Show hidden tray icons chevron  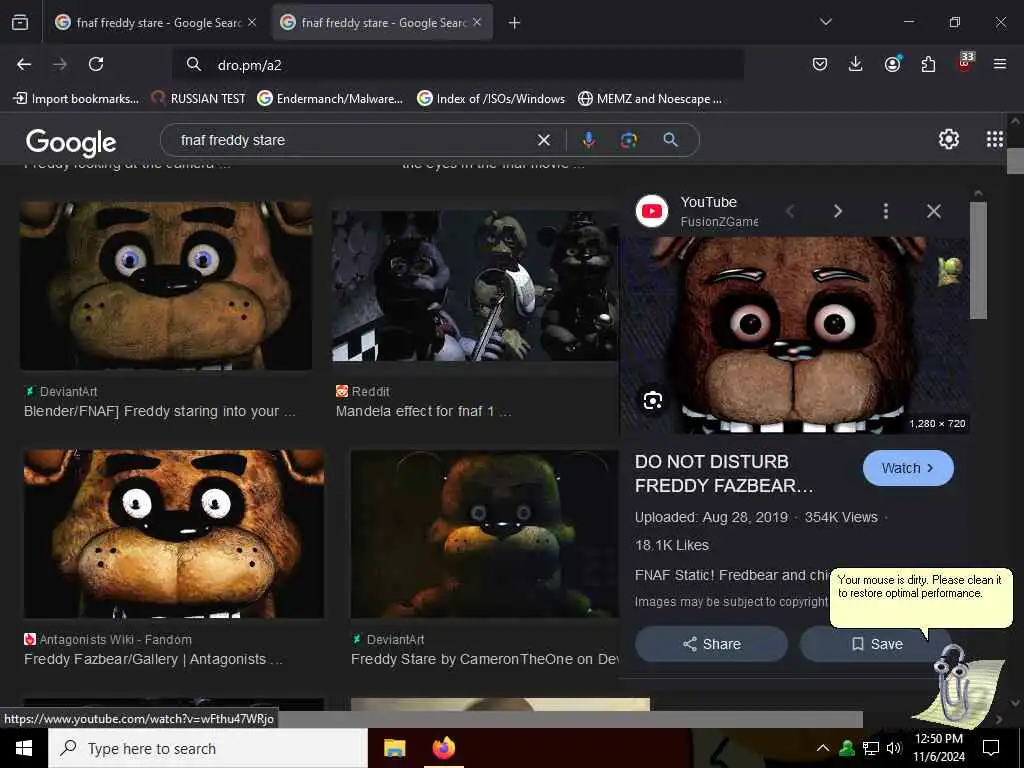click(x=823, y=748)
